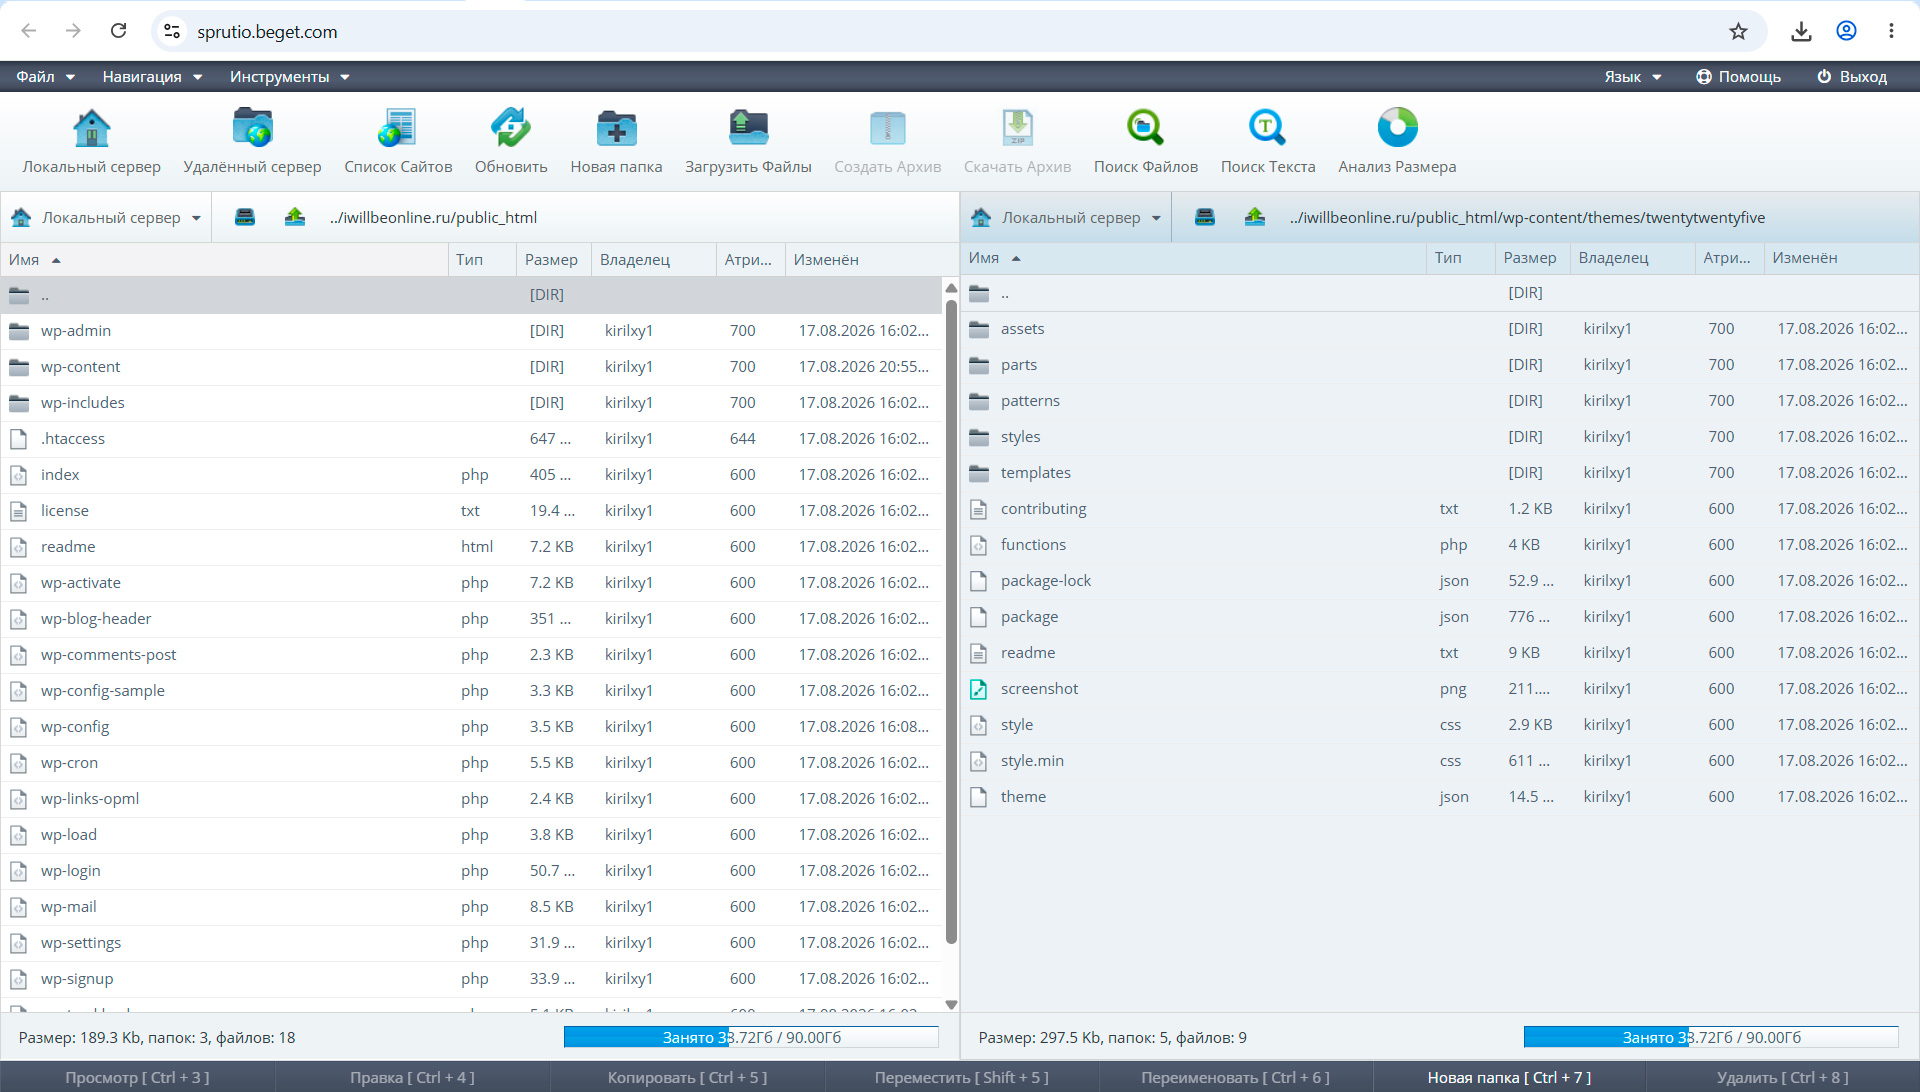Open the Удалённый сервер toolbar icon
The height and width of the screenshot is (1092, 1920).
[253, 128]
